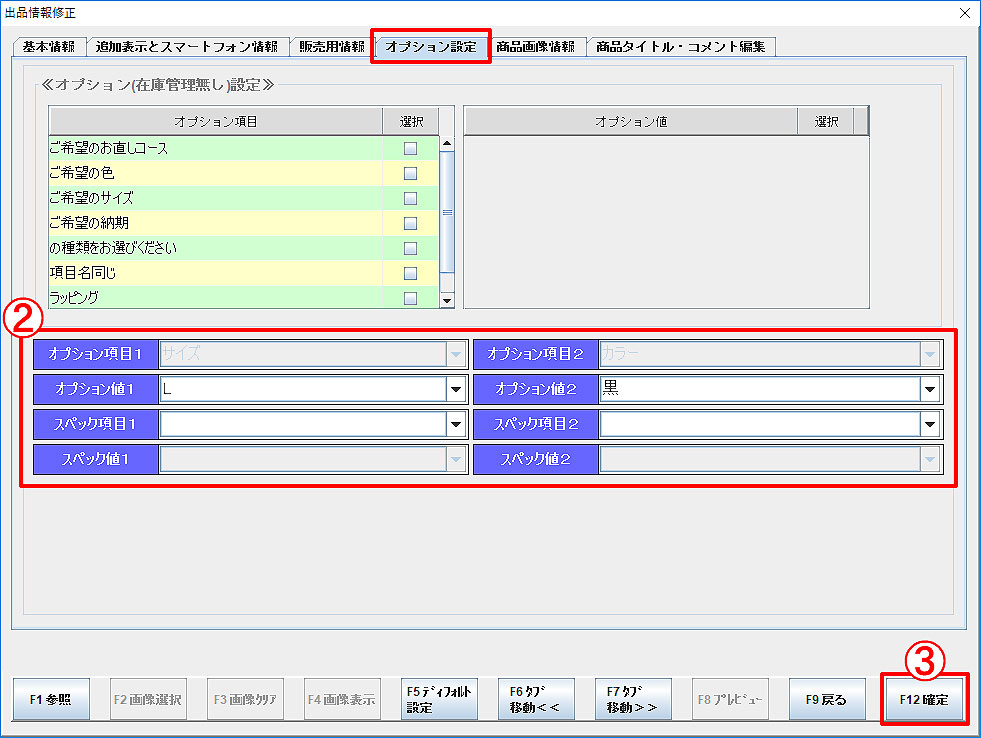Click F7 タブ移動>> button
Image resolution: width=981 pixels, height=738 pixels.
pos(632,700)
